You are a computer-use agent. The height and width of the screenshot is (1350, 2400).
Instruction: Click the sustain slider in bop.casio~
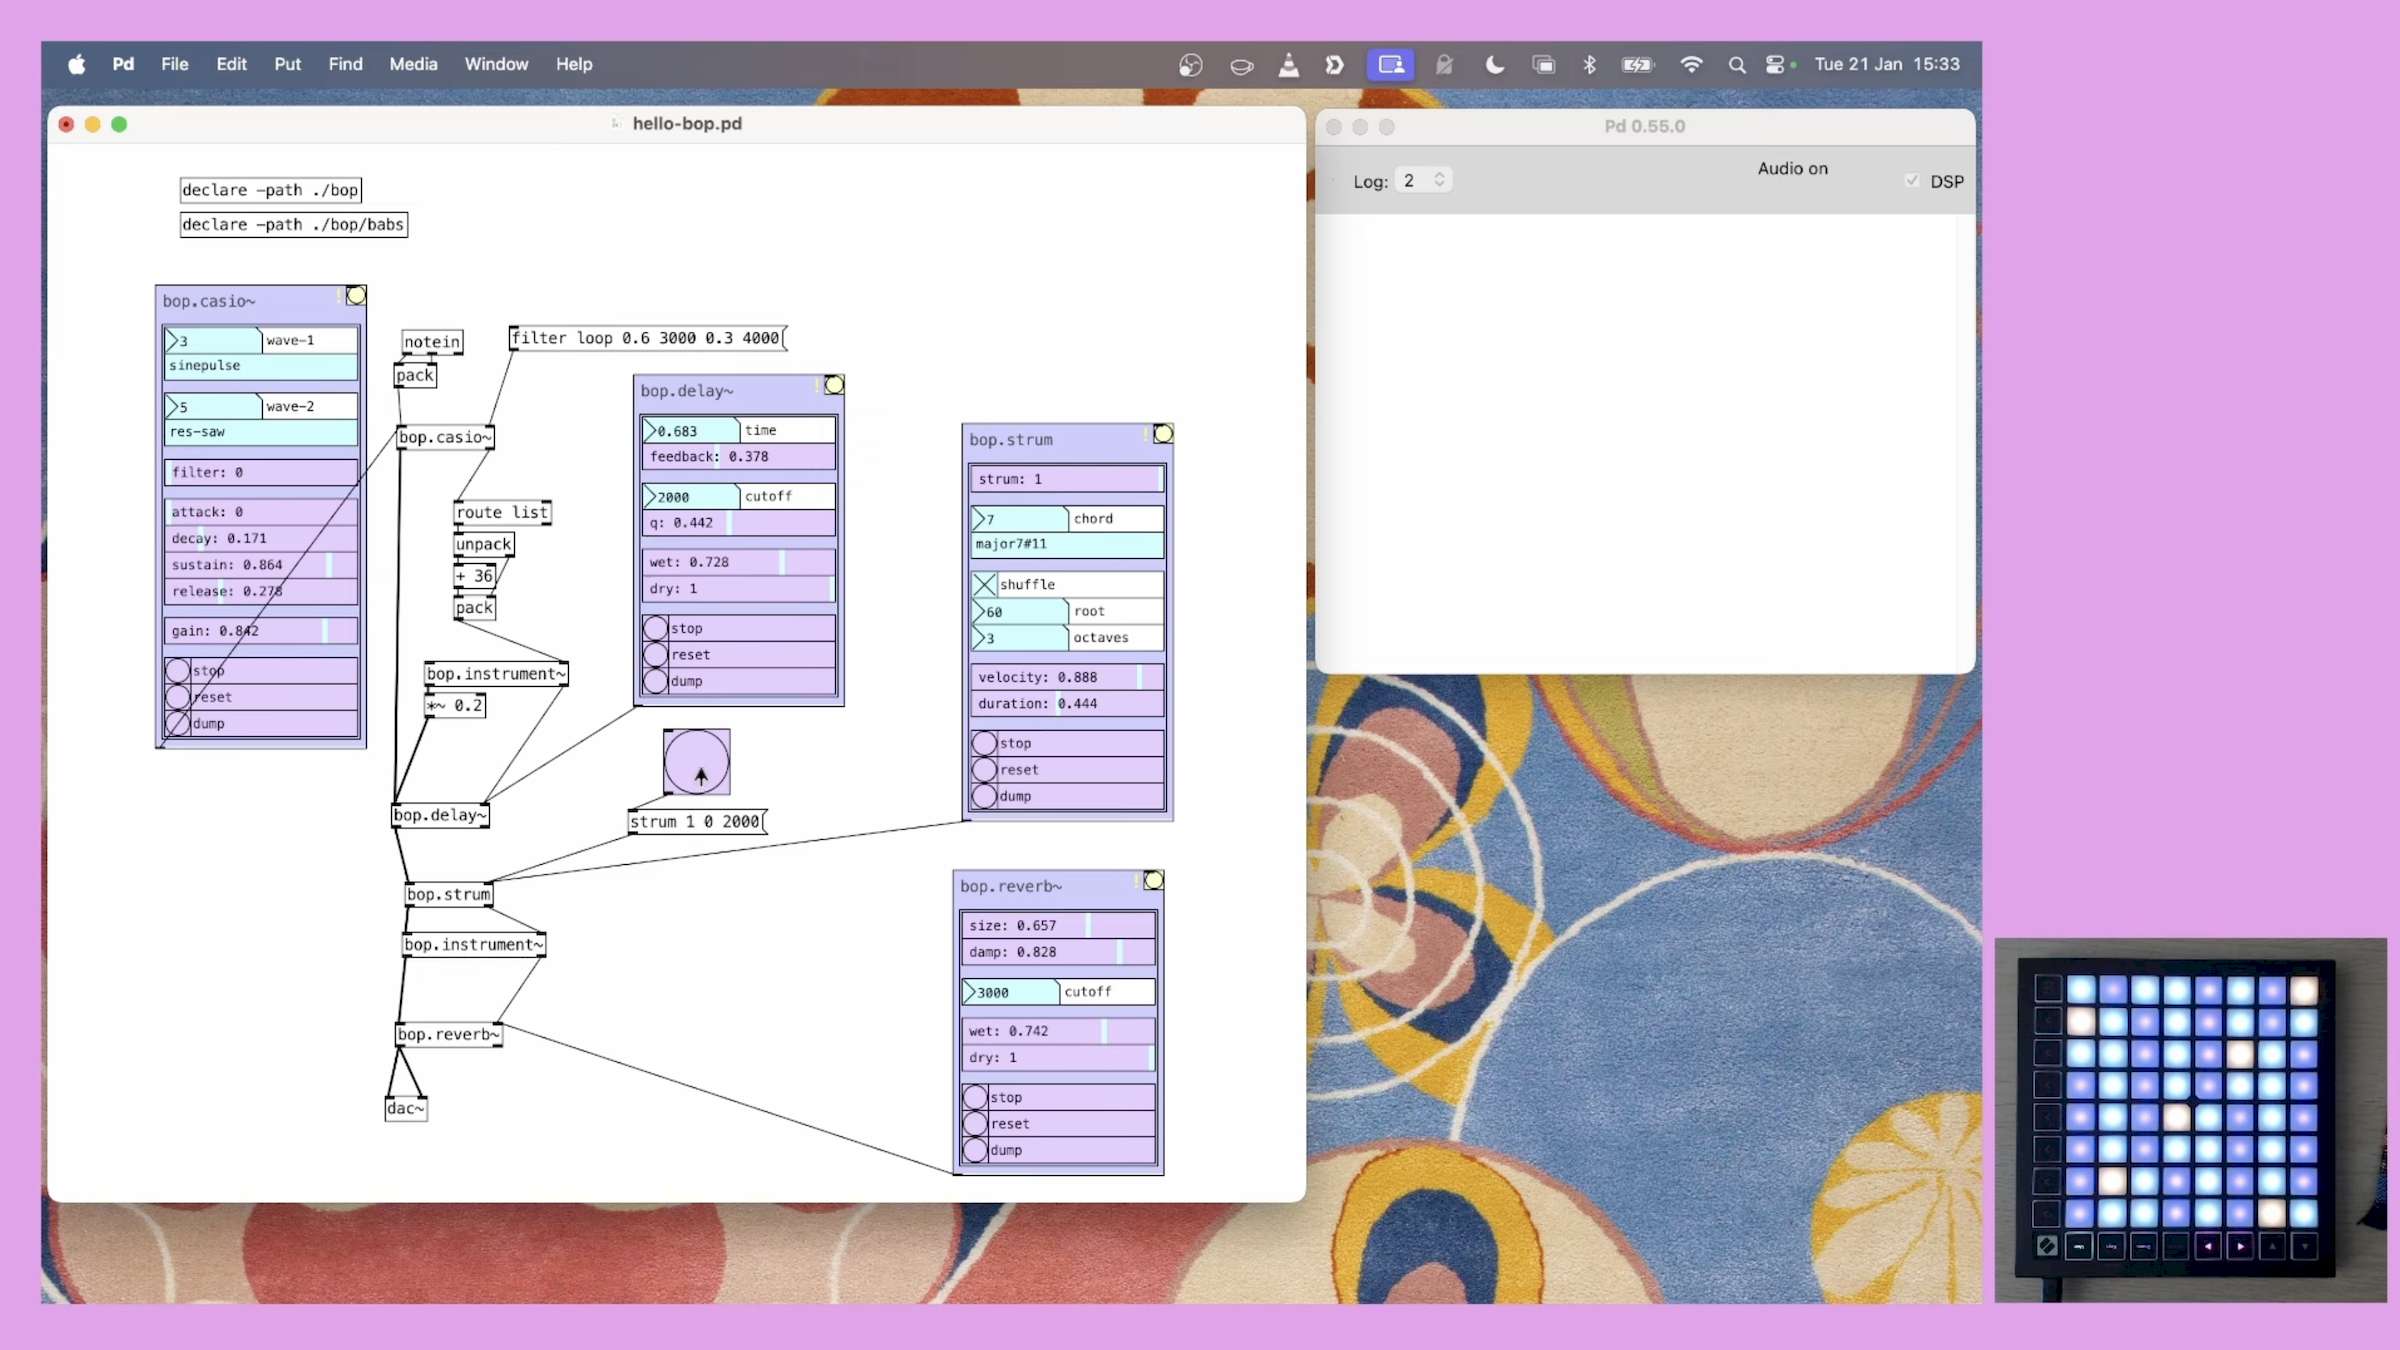click(261, 565)
